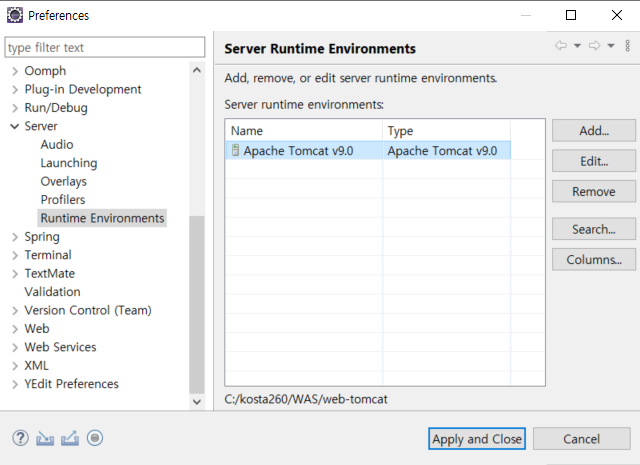Click the Cancel button
Viewport: 640px width, 465px height.
coord(582,439)
